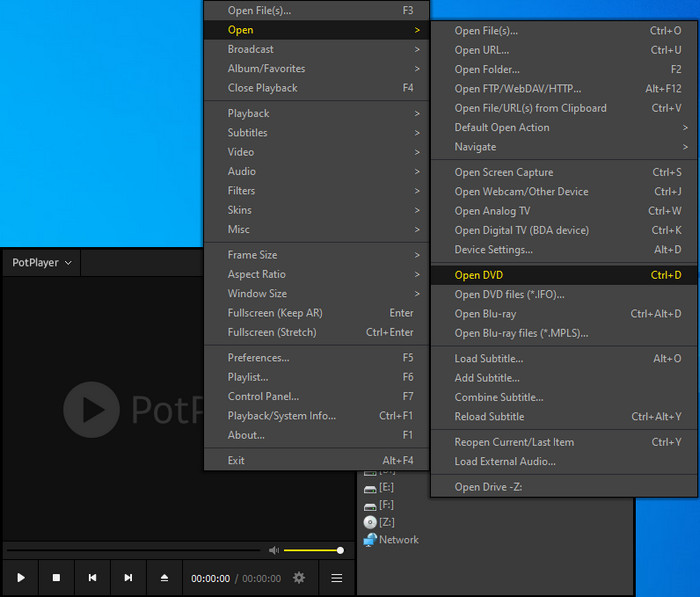The width and height of the screenshot is (700, 597).
Task: Click the playback seek bar
Action: coord(133,550)
